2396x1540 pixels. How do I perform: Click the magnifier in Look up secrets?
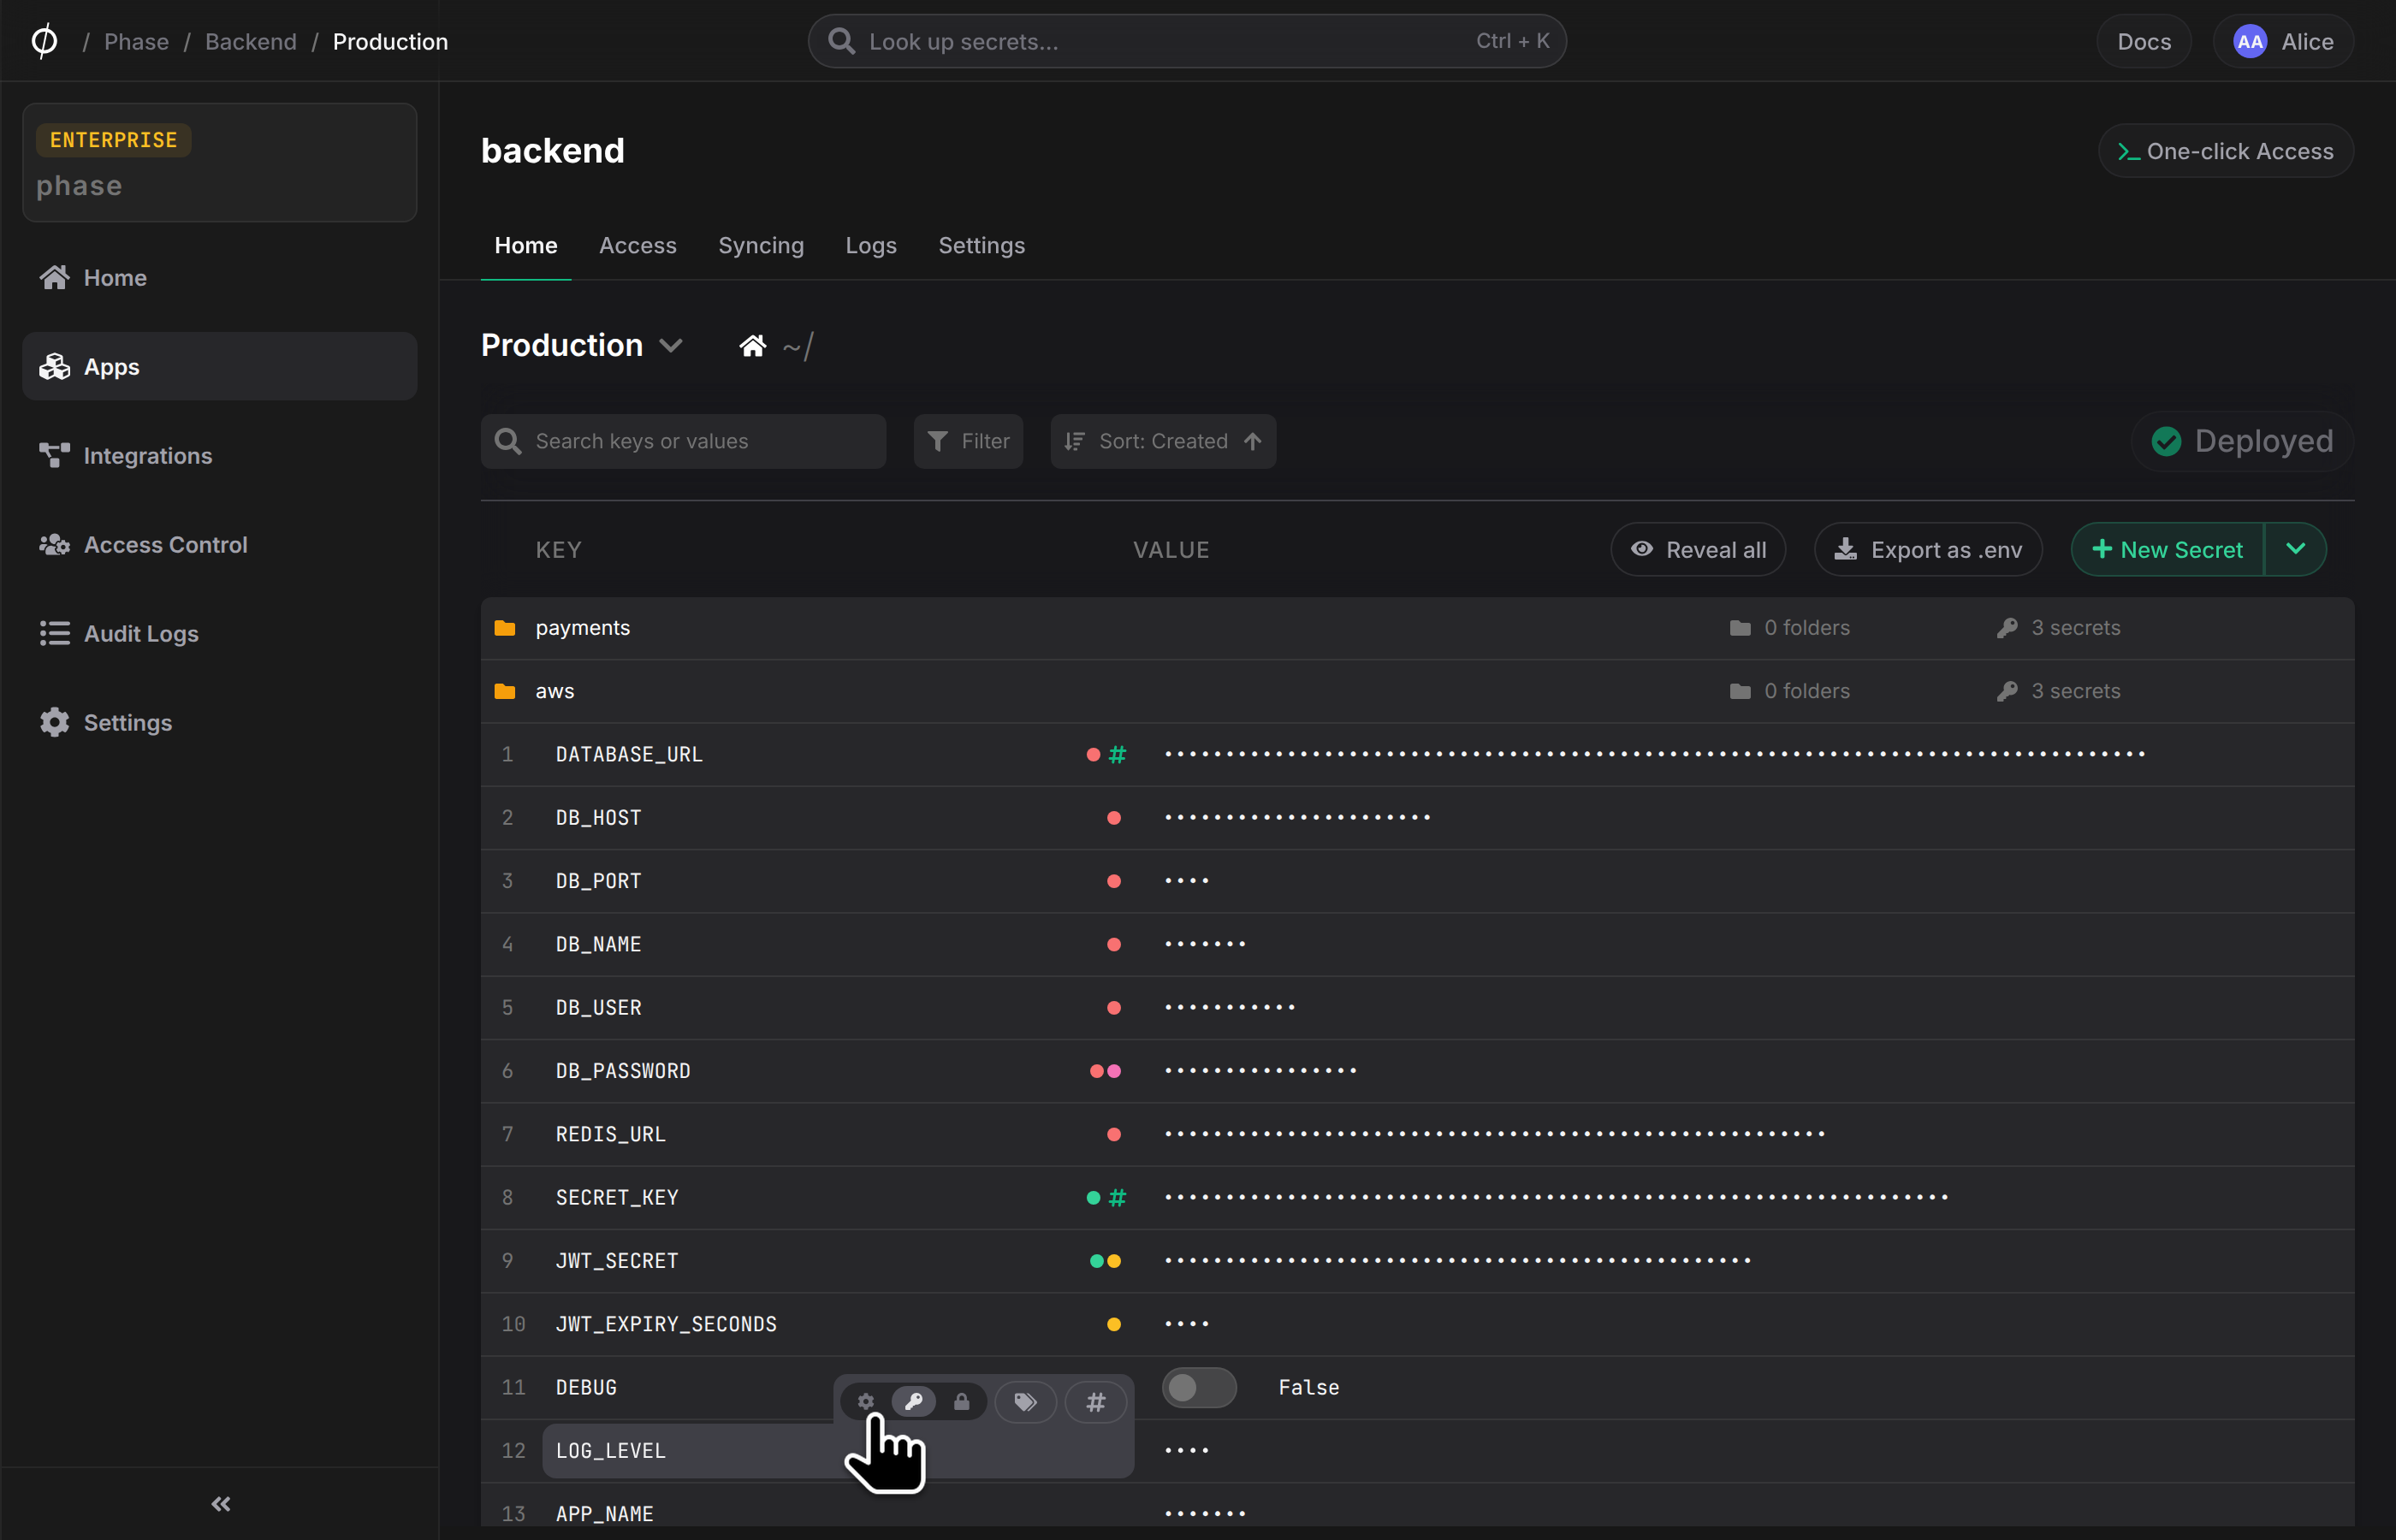pos(841,41)
